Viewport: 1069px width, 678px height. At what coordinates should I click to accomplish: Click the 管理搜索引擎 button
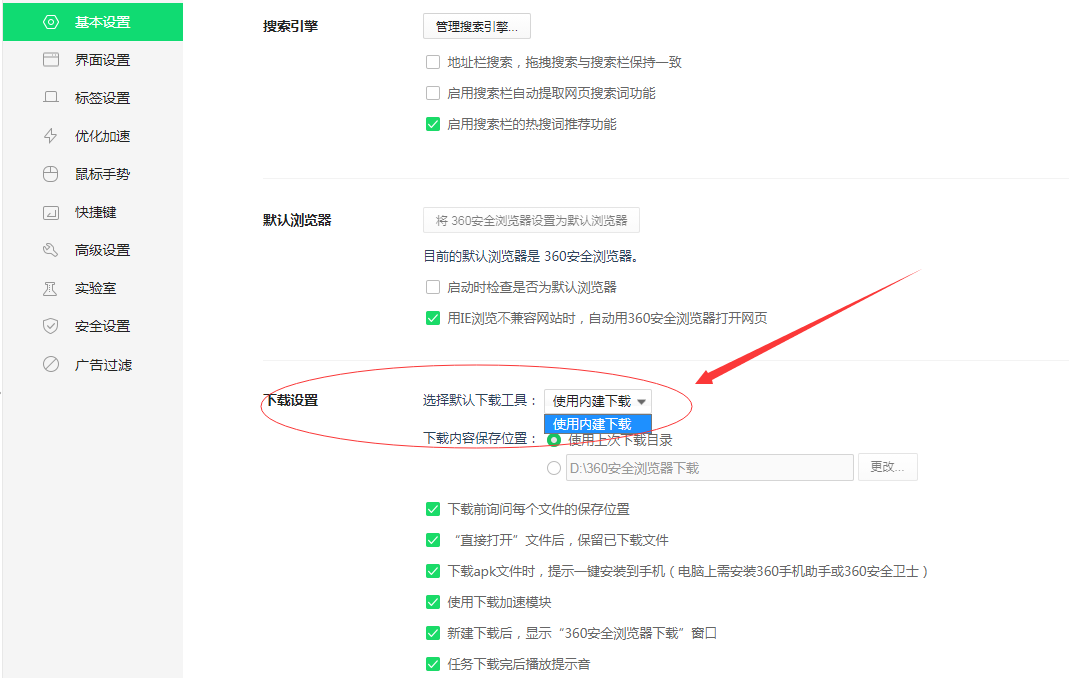point(475,25)
